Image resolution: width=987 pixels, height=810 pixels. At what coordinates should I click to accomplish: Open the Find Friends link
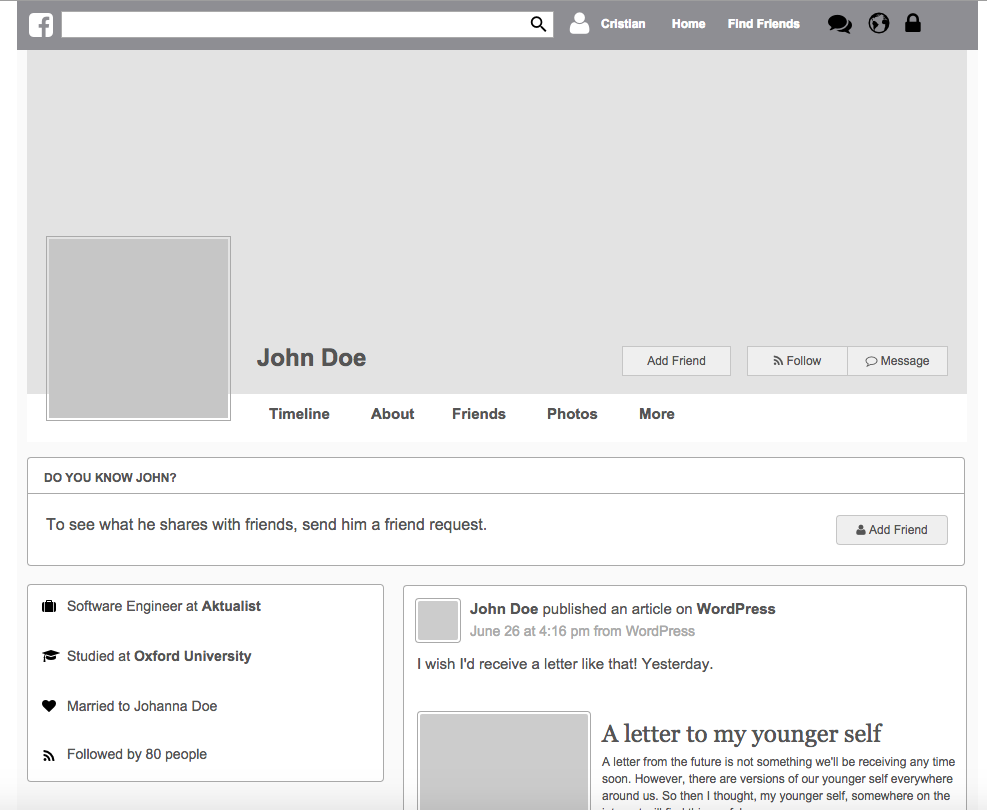point(763,24)
